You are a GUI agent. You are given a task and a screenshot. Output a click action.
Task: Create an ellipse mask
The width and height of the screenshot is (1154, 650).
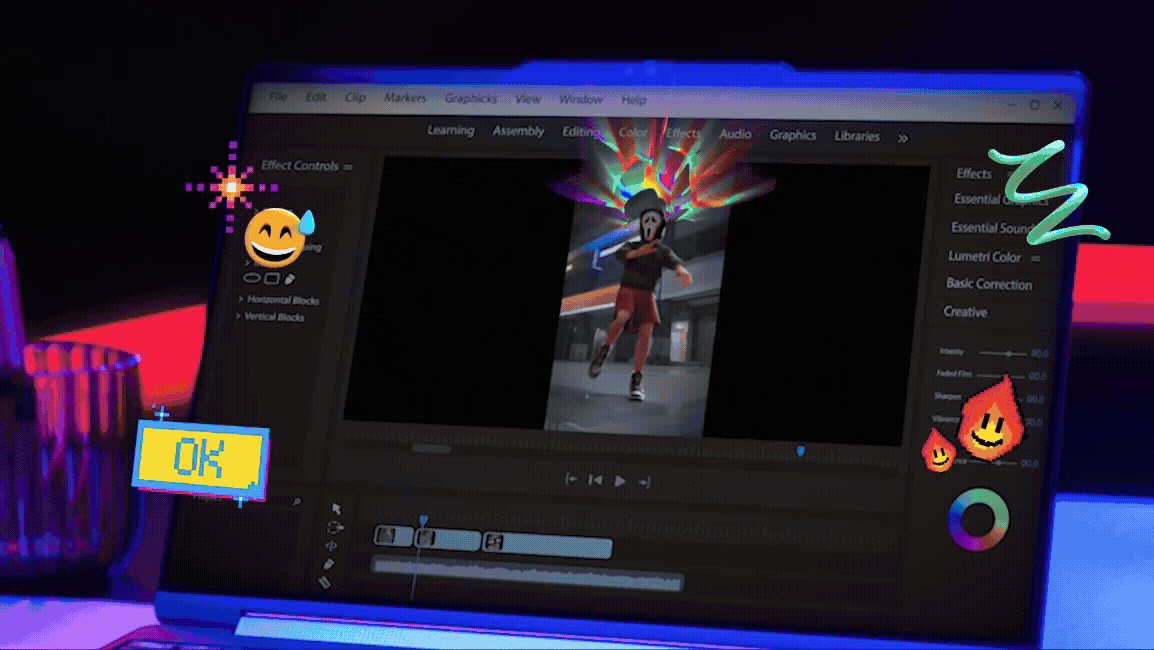252,278
